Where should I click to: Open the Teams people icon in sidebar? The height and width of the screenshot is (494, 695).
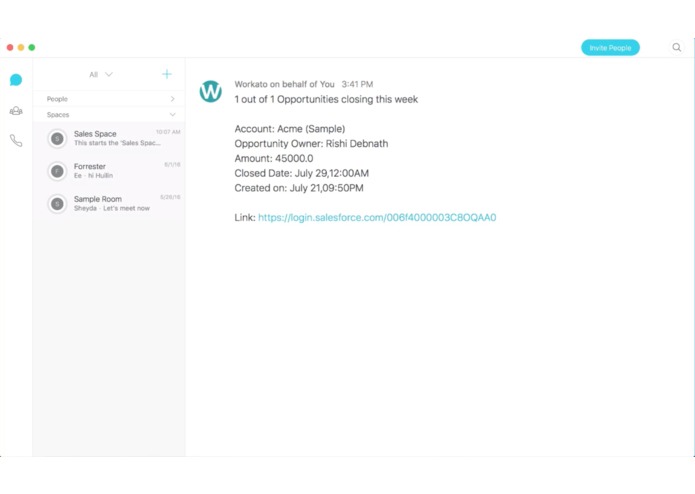[x=16, y=111]
